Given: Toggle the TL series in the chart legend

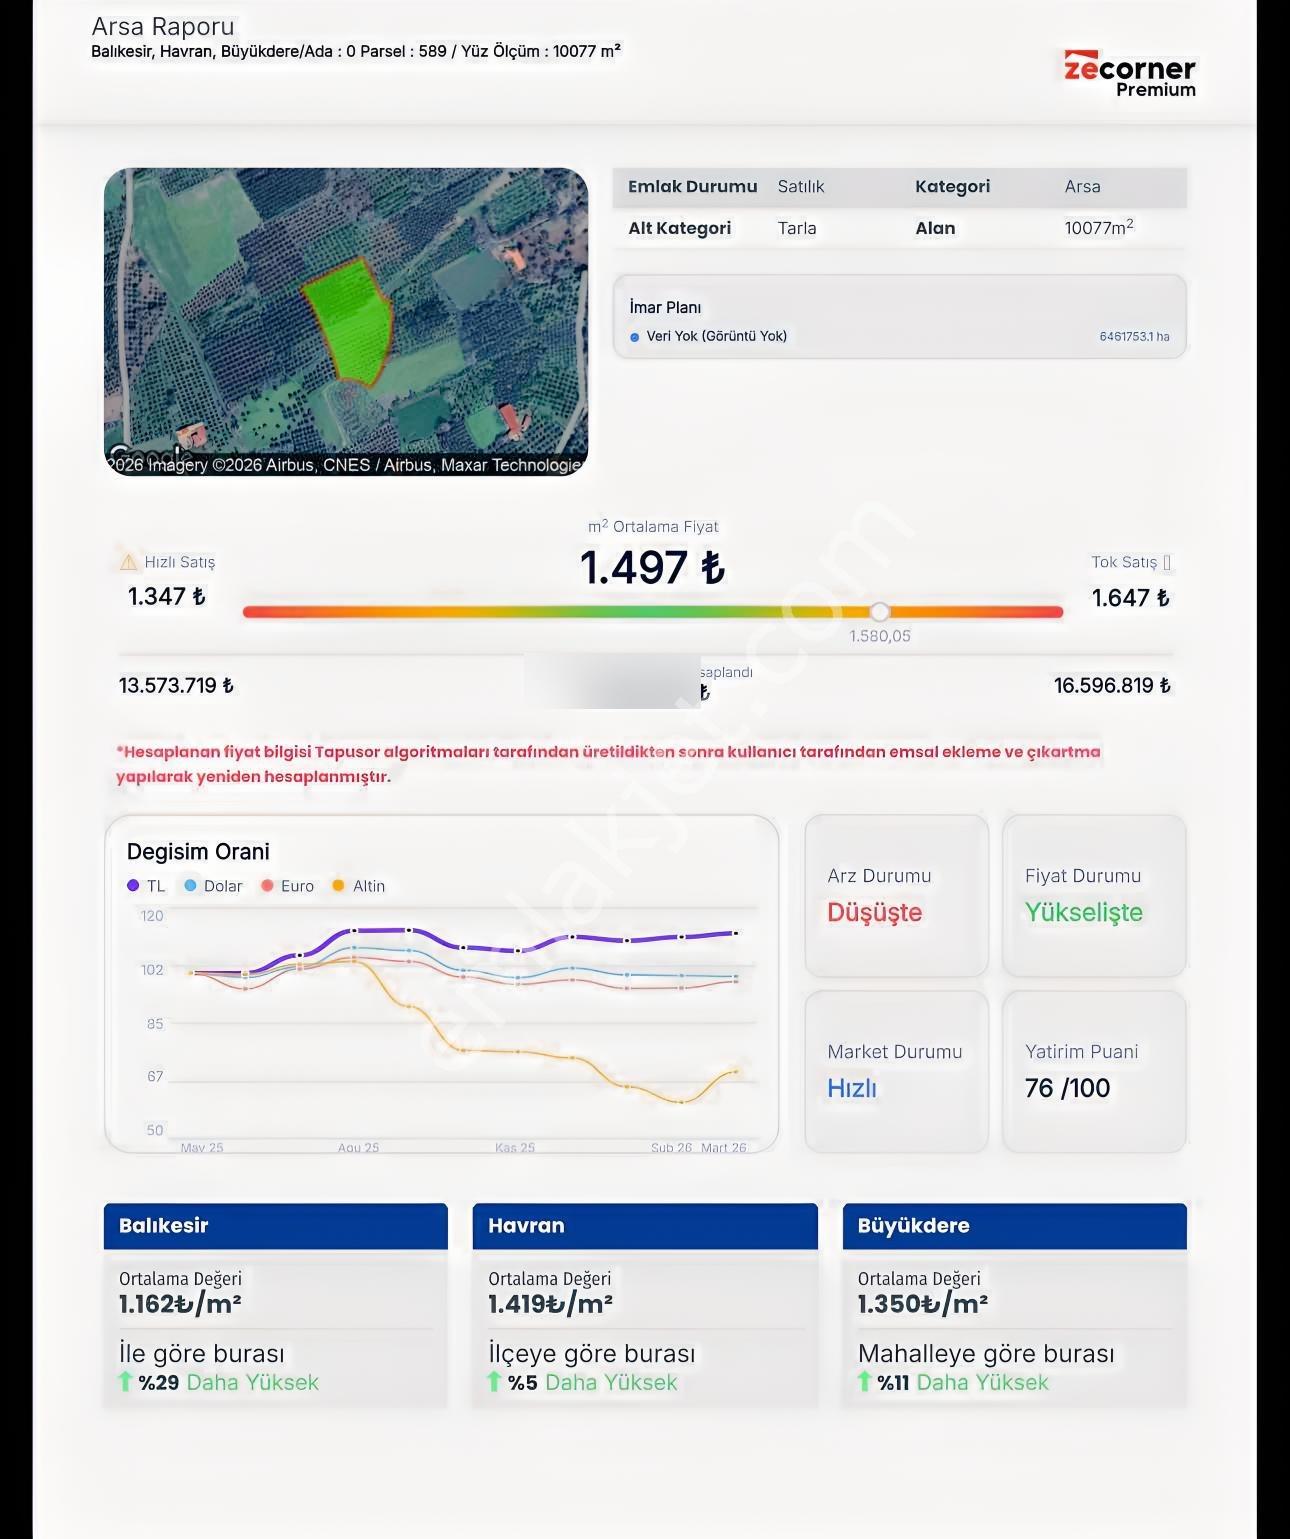Looking at the screenshot, I should [x=146, y=886].
